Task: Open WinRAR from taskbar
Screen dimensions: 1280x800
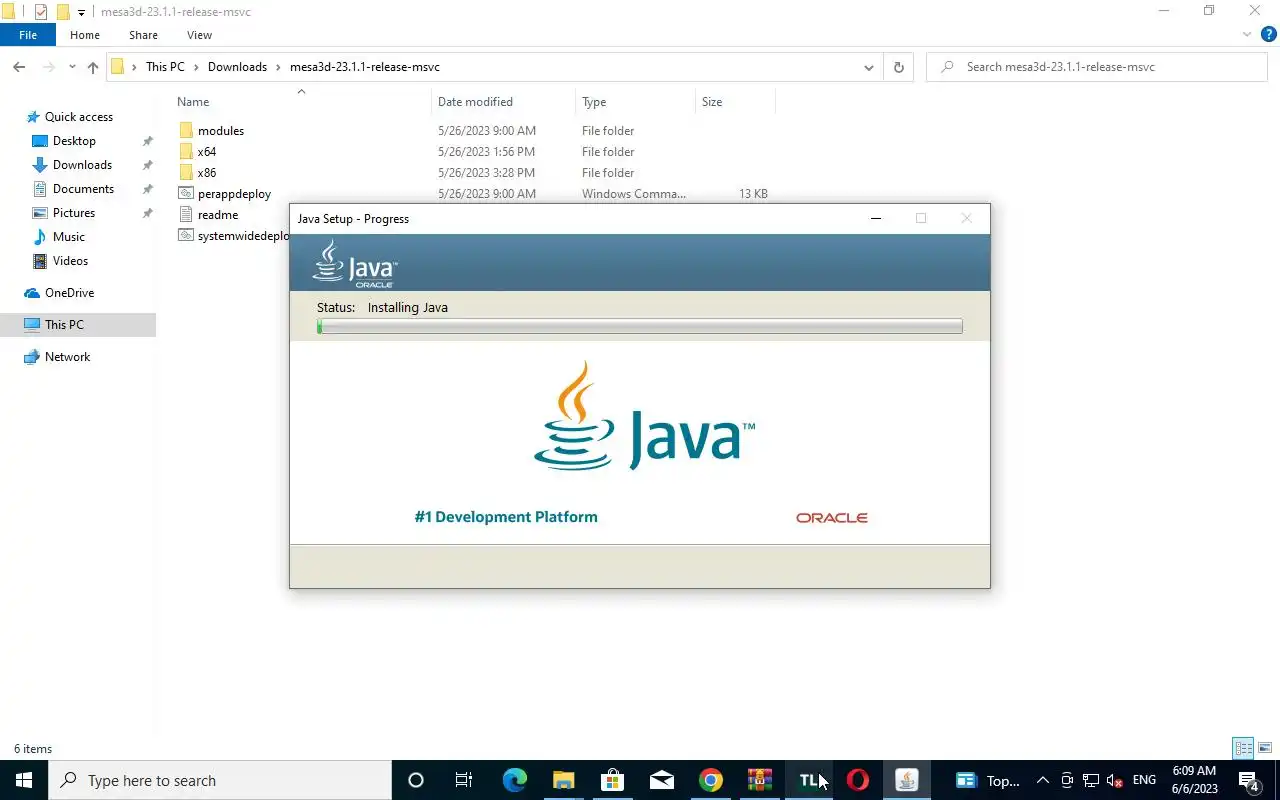Action: [x=760, y=780]
